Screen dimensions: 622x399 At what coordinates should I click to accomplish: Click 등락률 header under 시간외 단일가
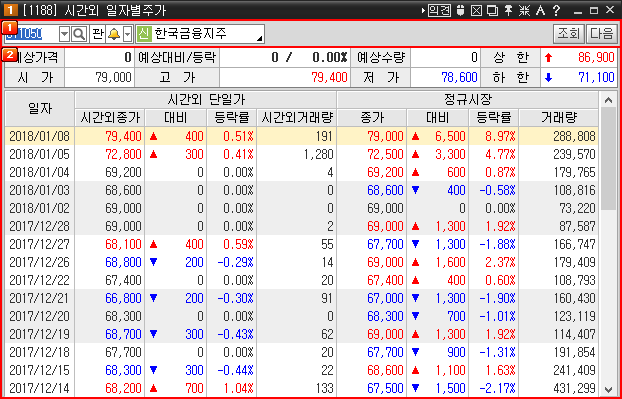pos(232,117)
